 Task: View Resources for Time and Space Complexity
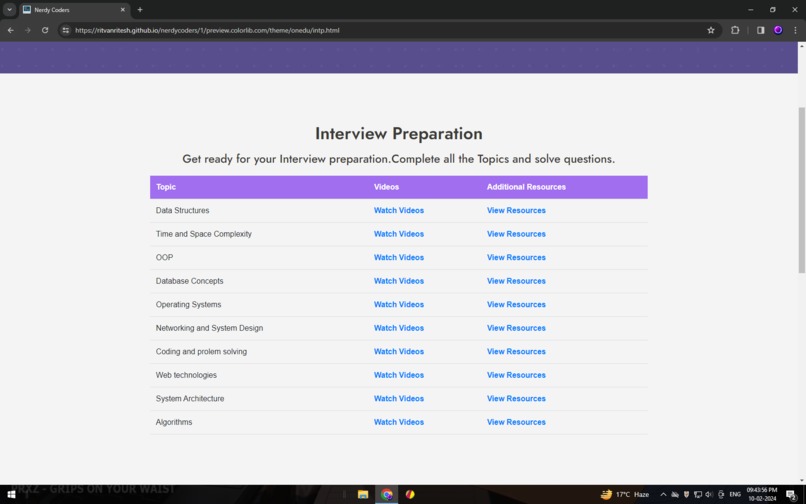(x=516, y=234)
